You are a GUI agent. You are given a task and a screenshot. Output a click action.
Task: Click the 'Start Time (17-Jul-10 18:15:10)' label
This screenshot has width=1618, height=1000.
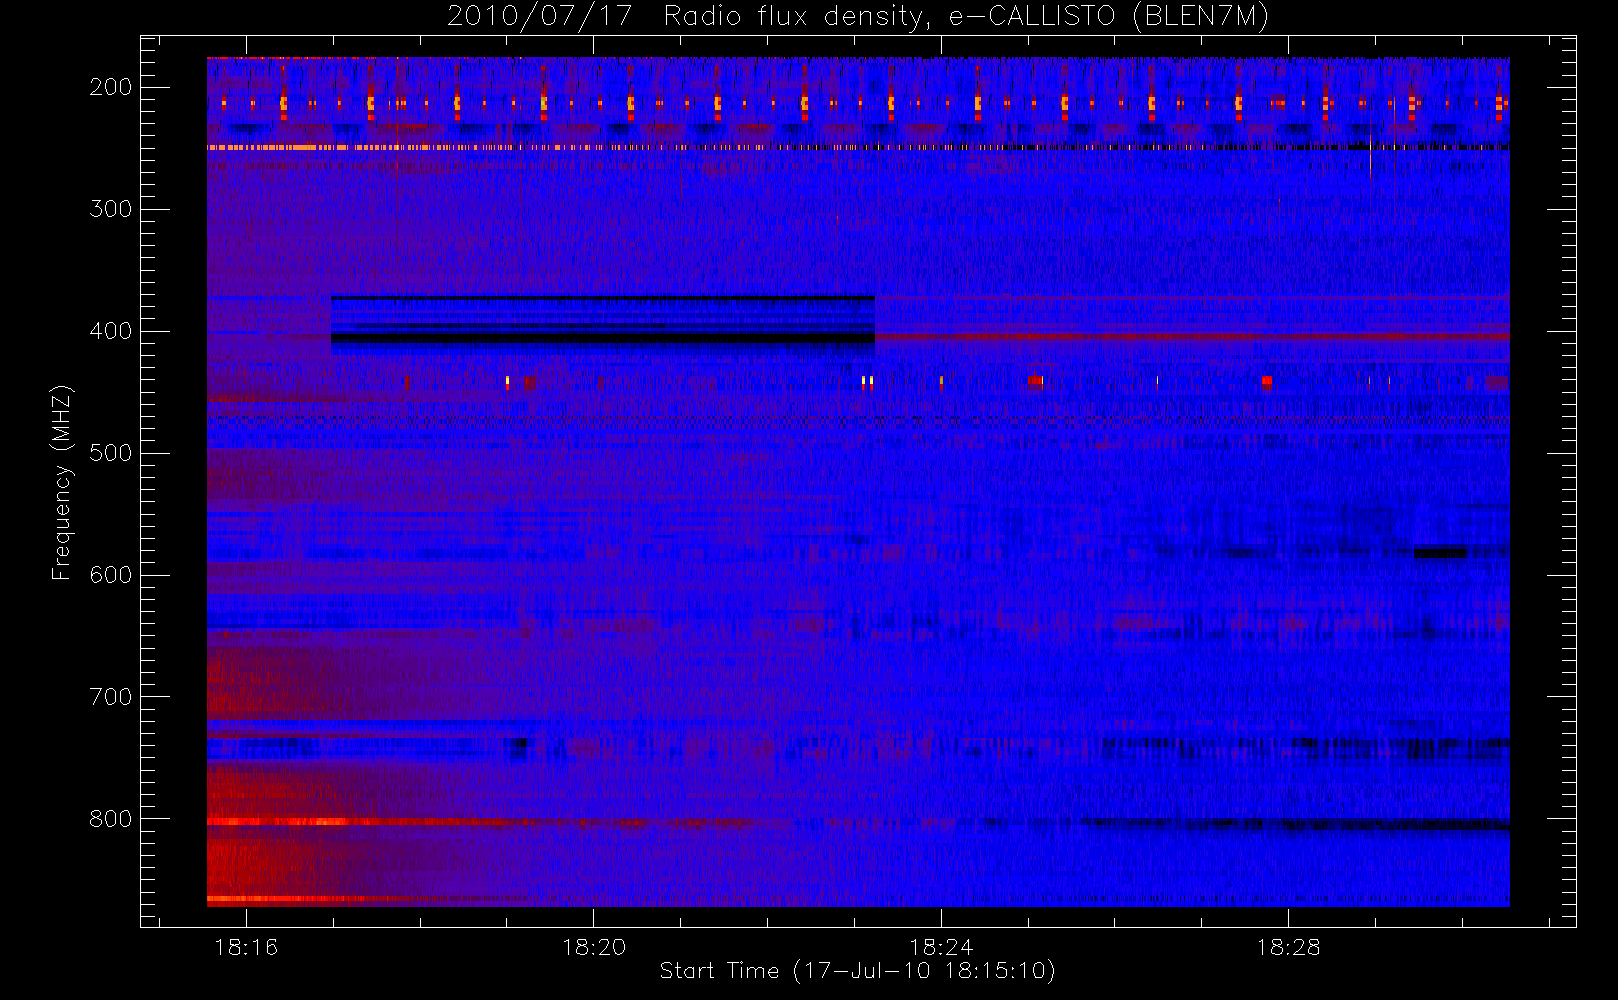pos(858,971)
